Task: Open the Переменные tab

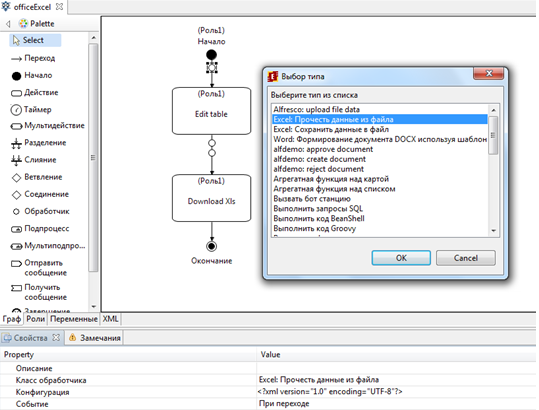Action: coord(74,319)
